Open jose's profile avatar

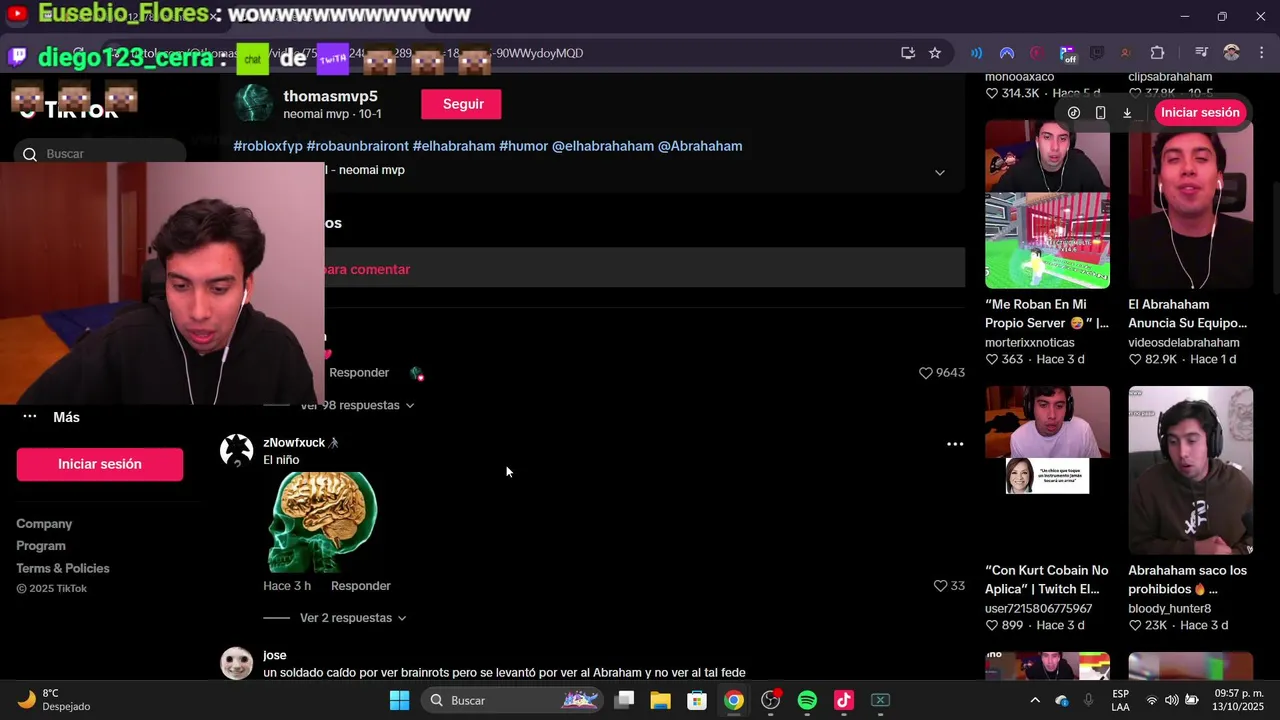pos(237,663)
